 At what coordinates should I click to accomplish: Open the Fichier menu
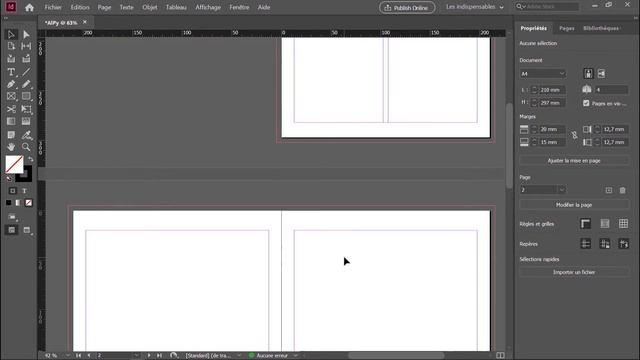pyautogui.click(x=53, y=7)
